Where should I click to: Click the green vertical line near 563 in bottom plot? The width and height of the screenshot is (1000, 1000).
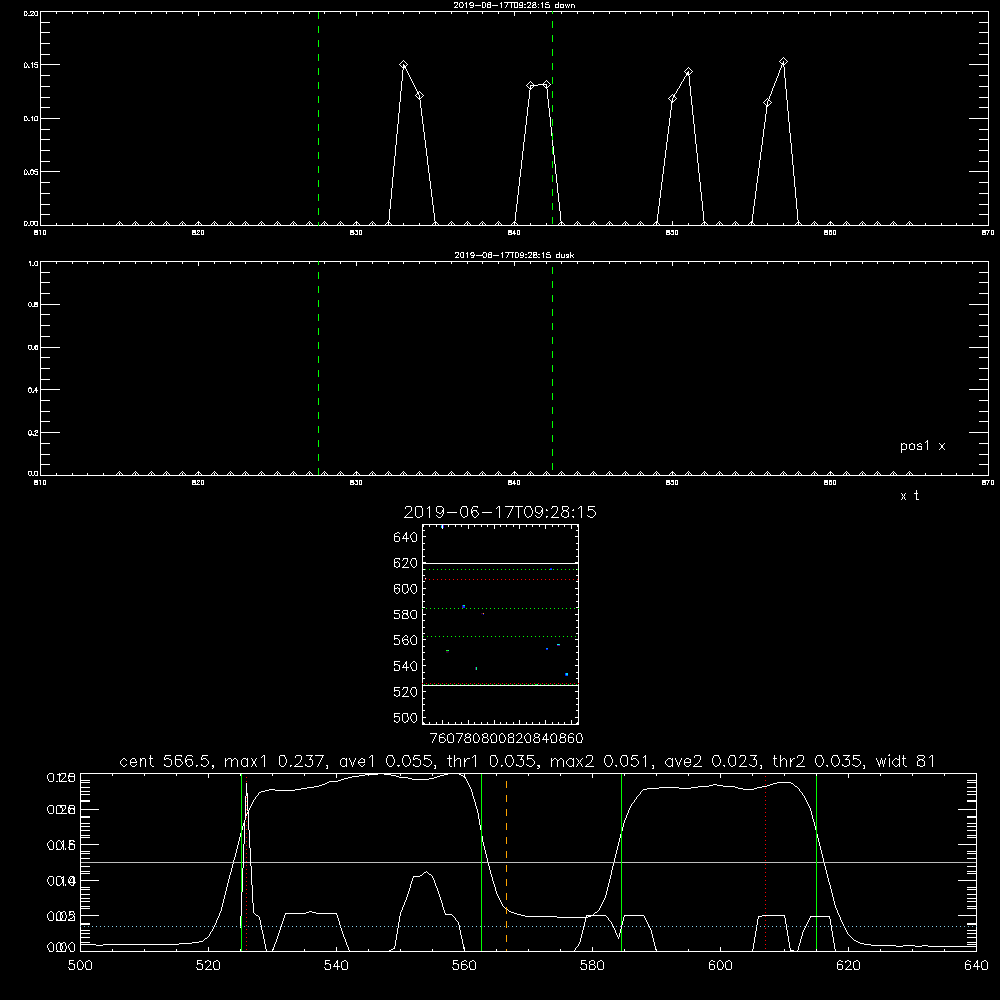[481, 862]
